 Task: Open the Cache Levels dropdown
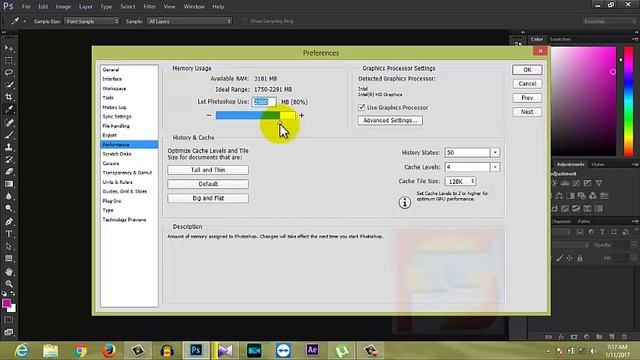[x=495, y=167]
